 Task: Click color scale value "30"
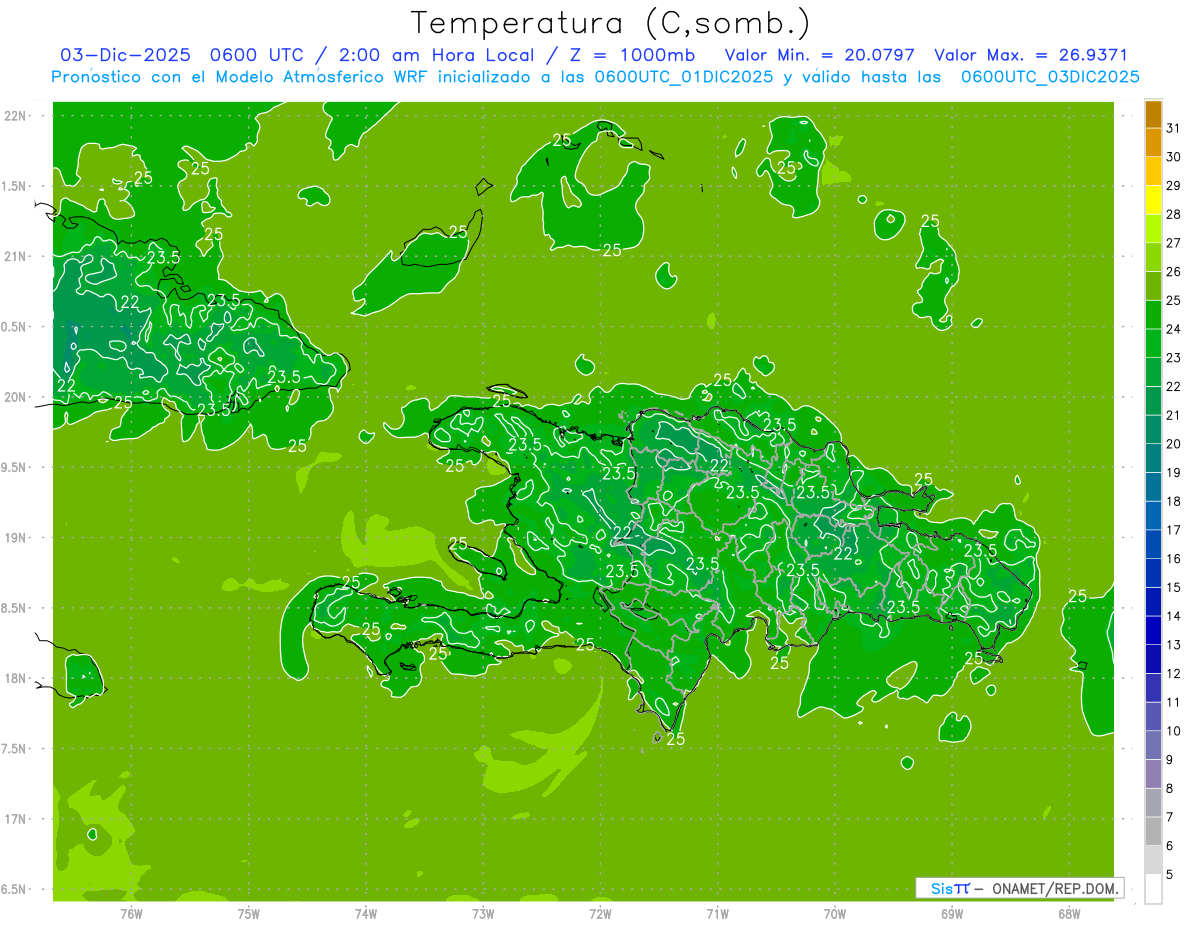(x=1173, y=157)
